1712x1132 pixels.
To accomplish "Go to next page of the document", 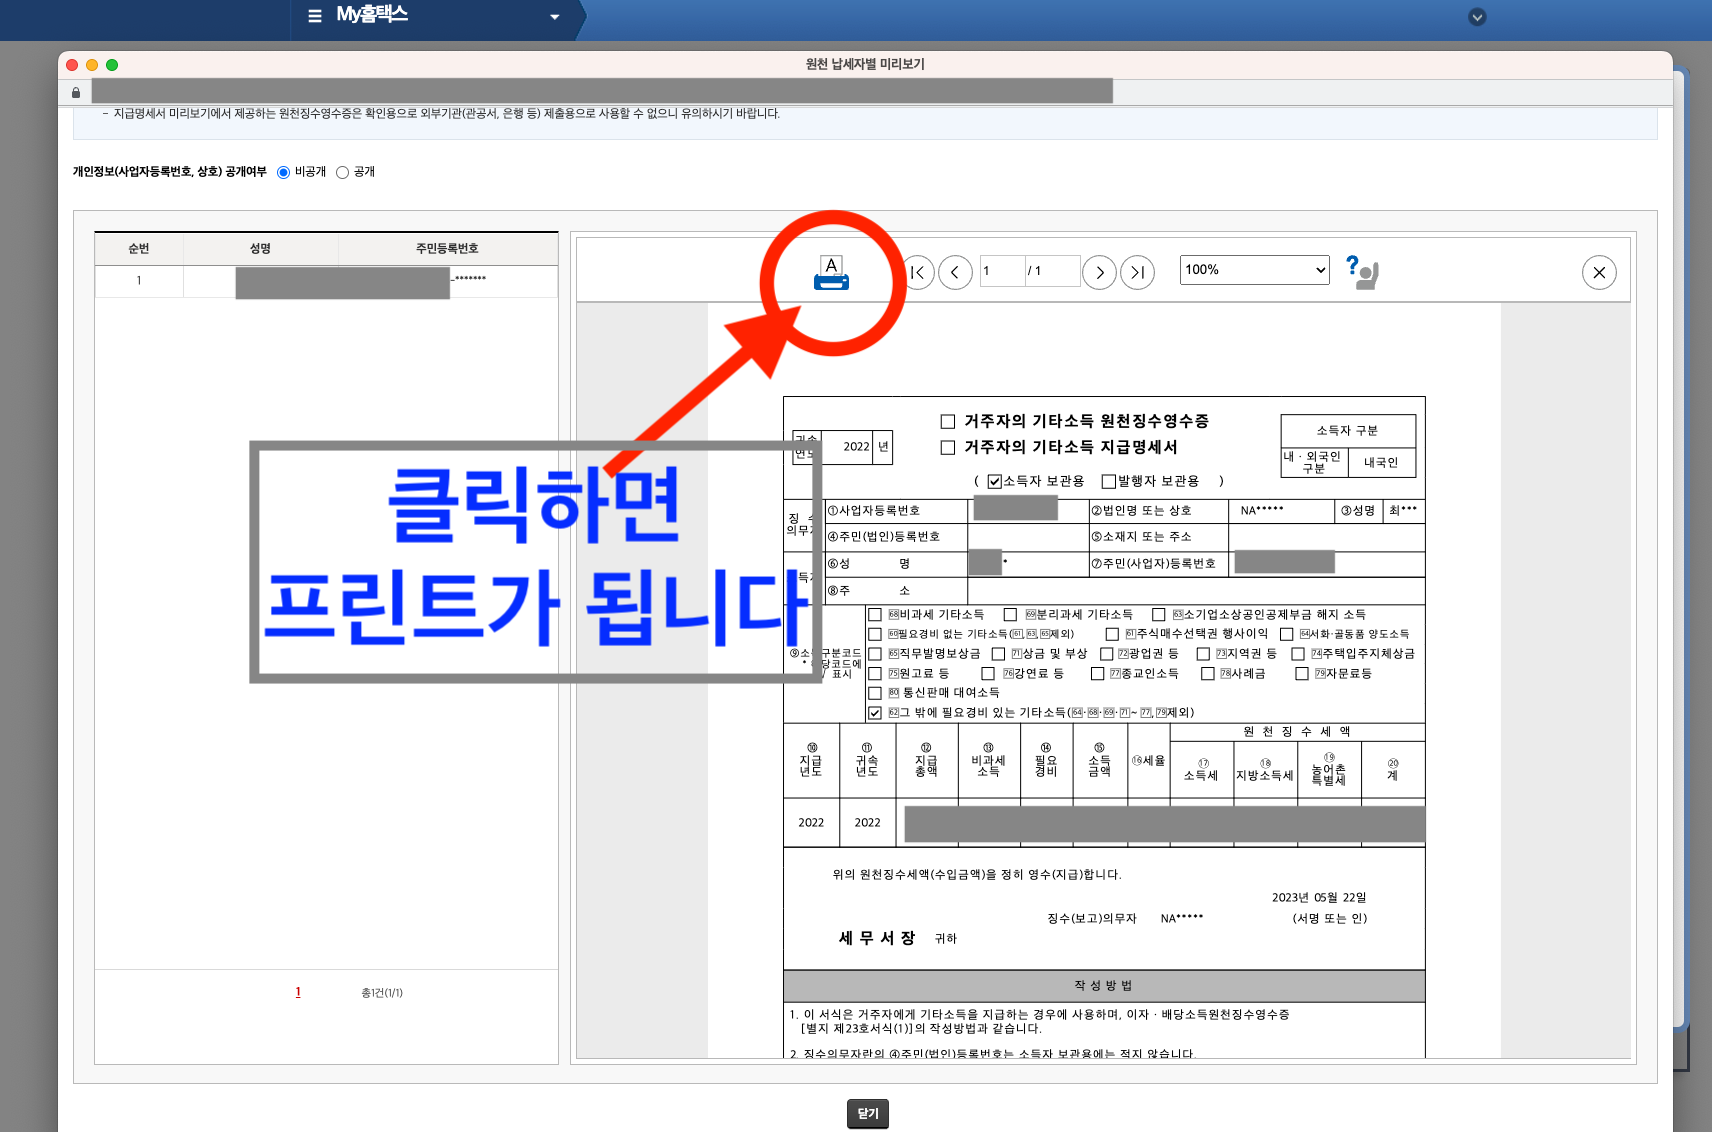I will [1099, 272].
